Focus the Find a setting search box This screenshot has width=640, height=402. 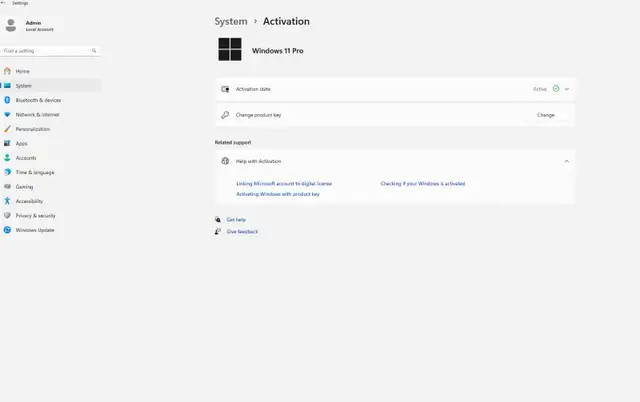click(50, 51)
